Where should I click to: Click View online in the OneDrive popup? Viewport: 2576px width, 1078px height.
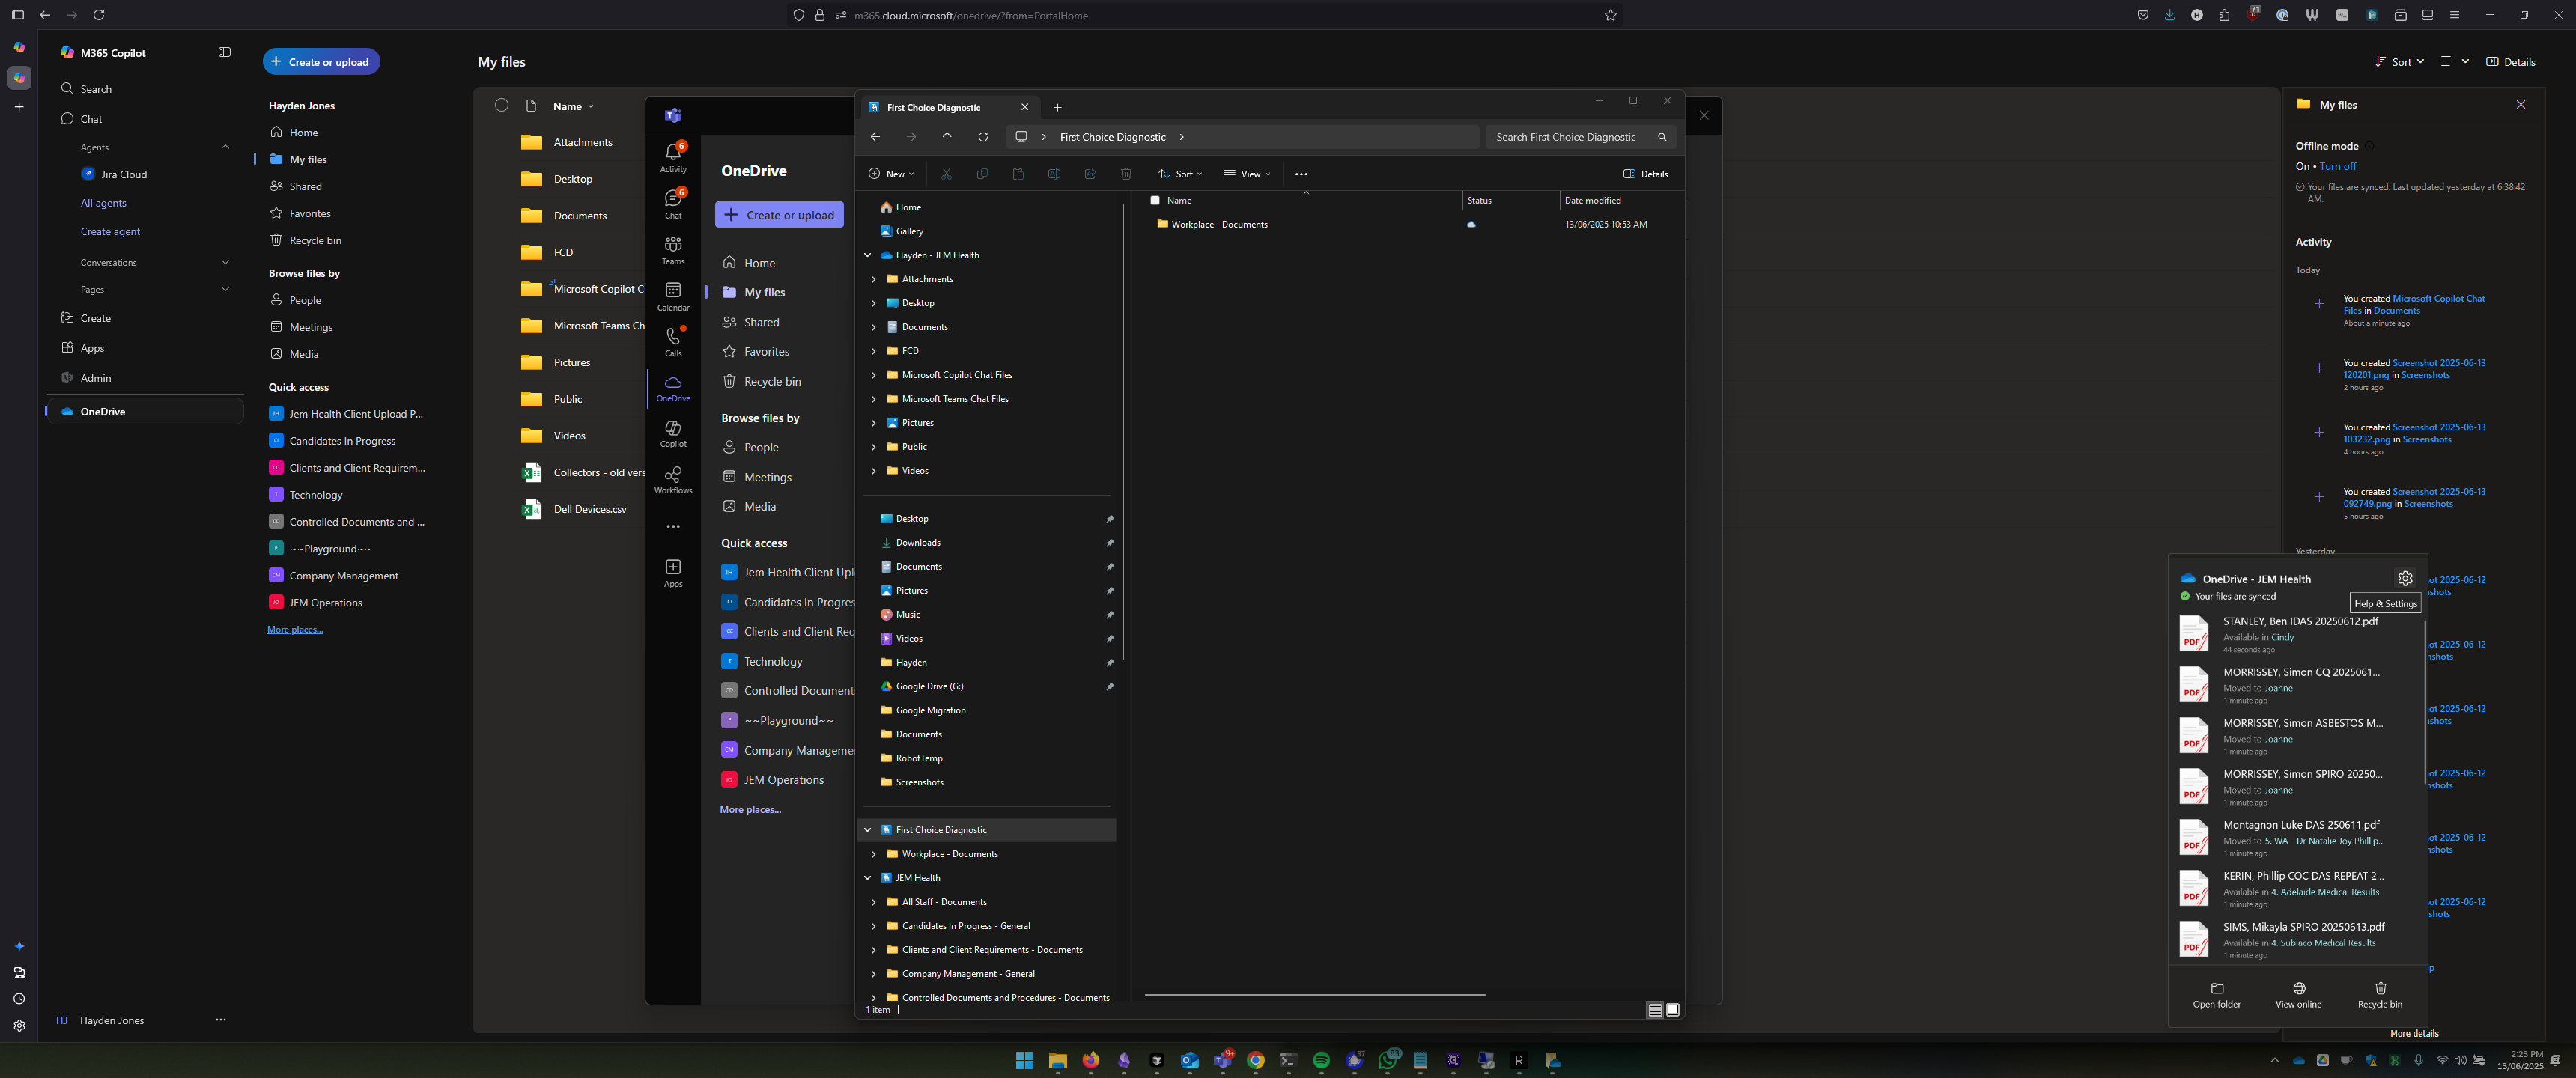[2298, 995]
